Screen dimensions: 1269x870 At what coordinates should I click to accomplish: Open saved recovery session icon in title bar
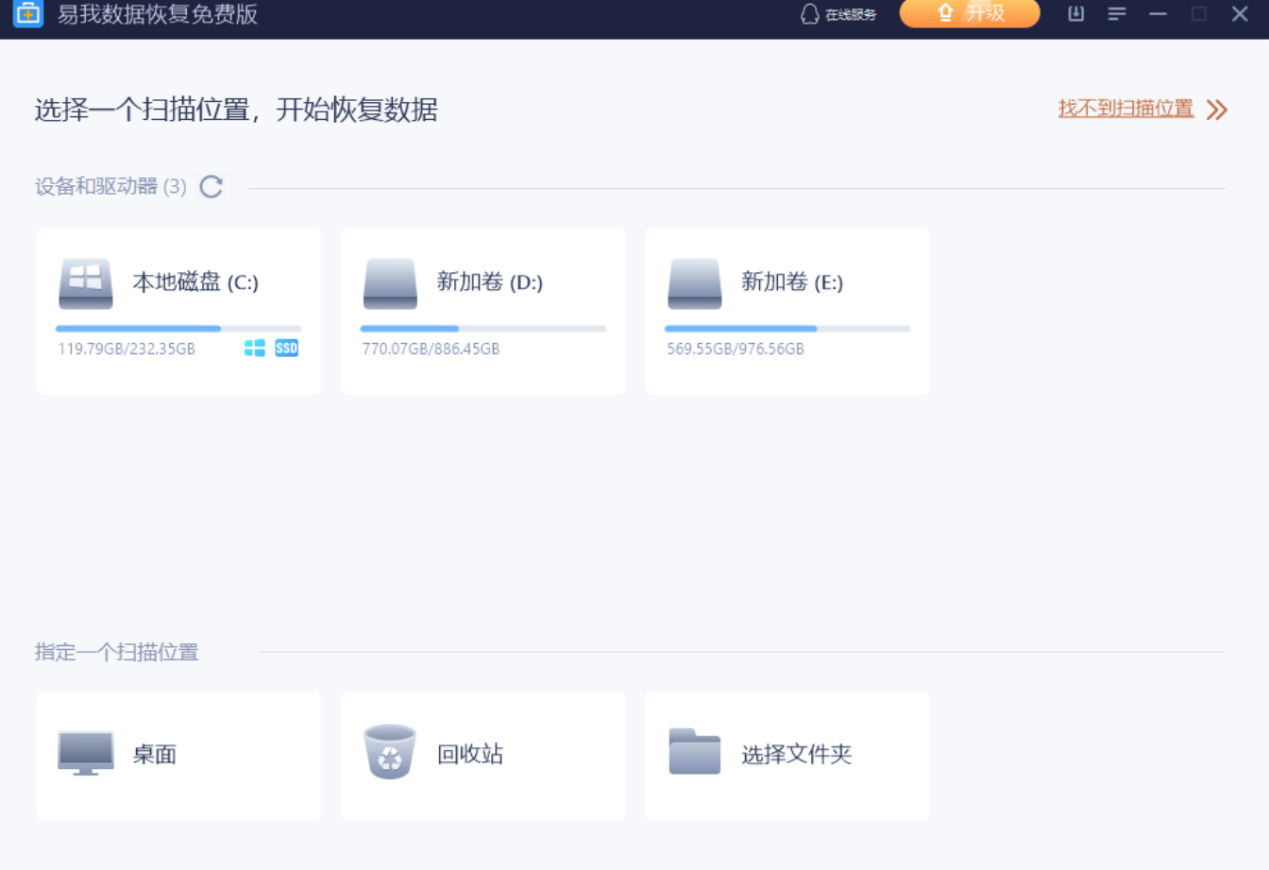(1075, 14)
